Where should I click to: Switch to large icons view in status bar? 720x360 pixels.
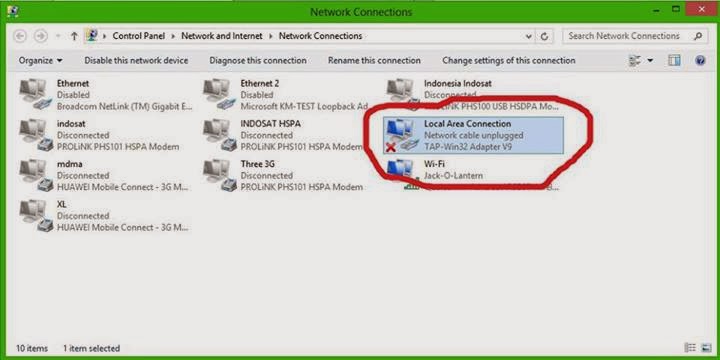(705, 348)
